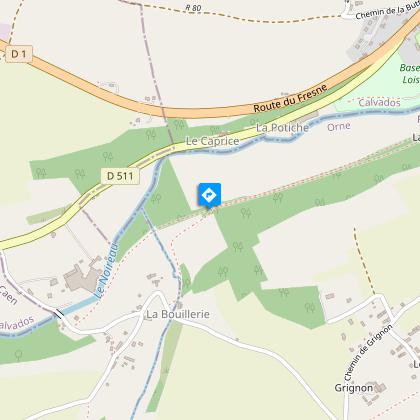420x420 pixels.
Task: Select the Chemin de Grignon street label
Action: [369, 353]
